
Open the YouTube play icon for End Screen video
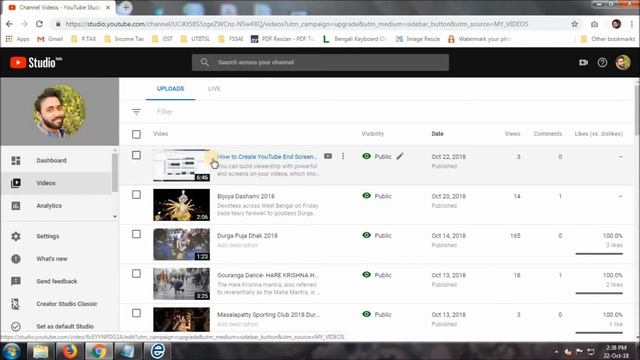click(328, 156)
